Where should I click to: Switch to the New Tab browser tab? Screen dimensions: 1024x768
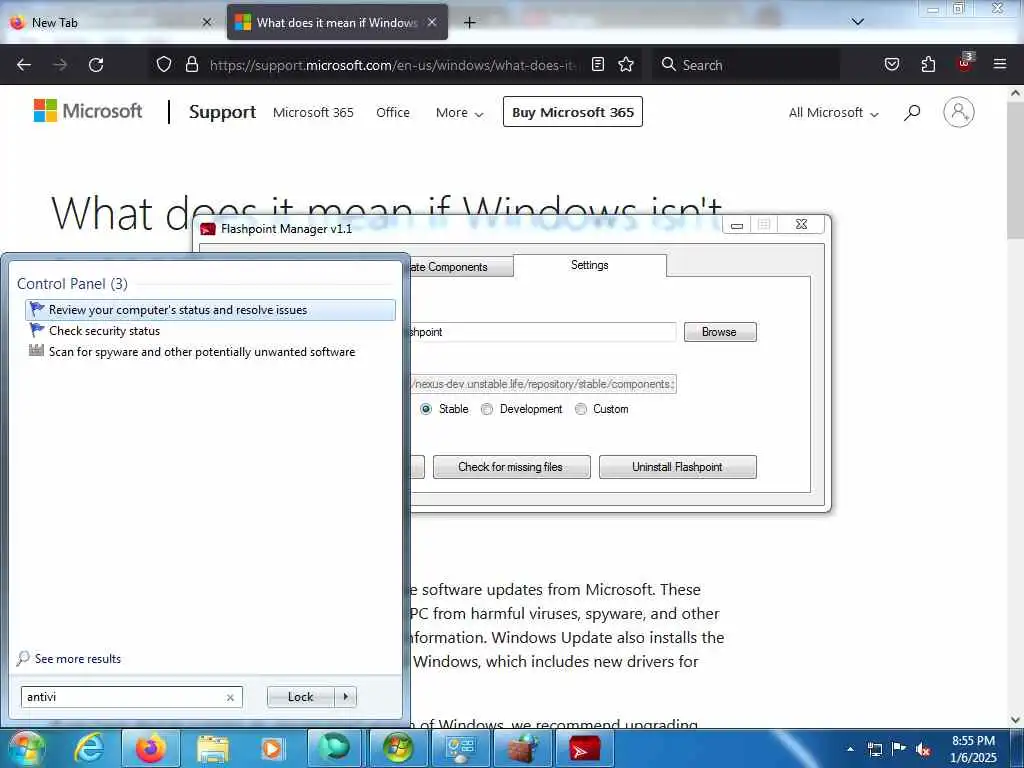[111, 23]
